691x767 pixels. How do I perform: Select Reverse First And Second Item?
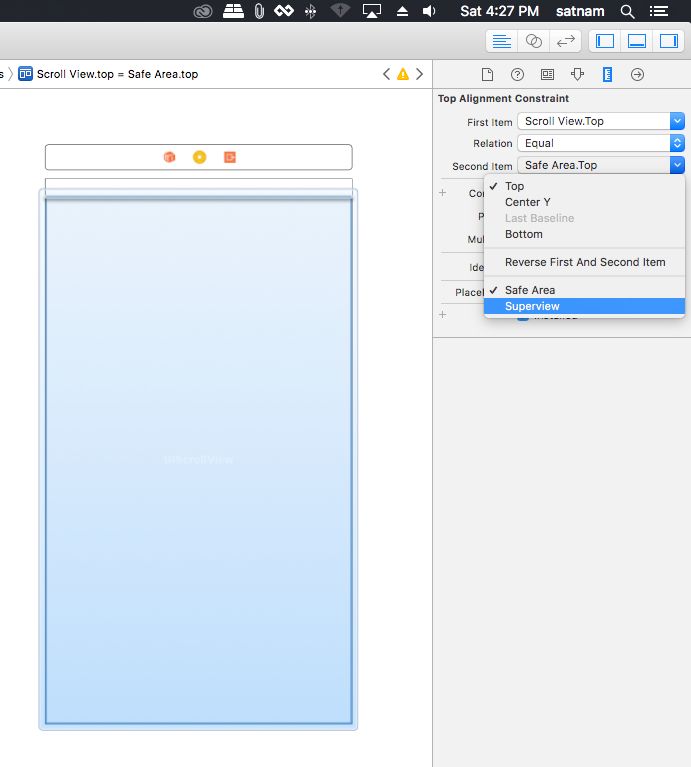[x=584, y=262]
